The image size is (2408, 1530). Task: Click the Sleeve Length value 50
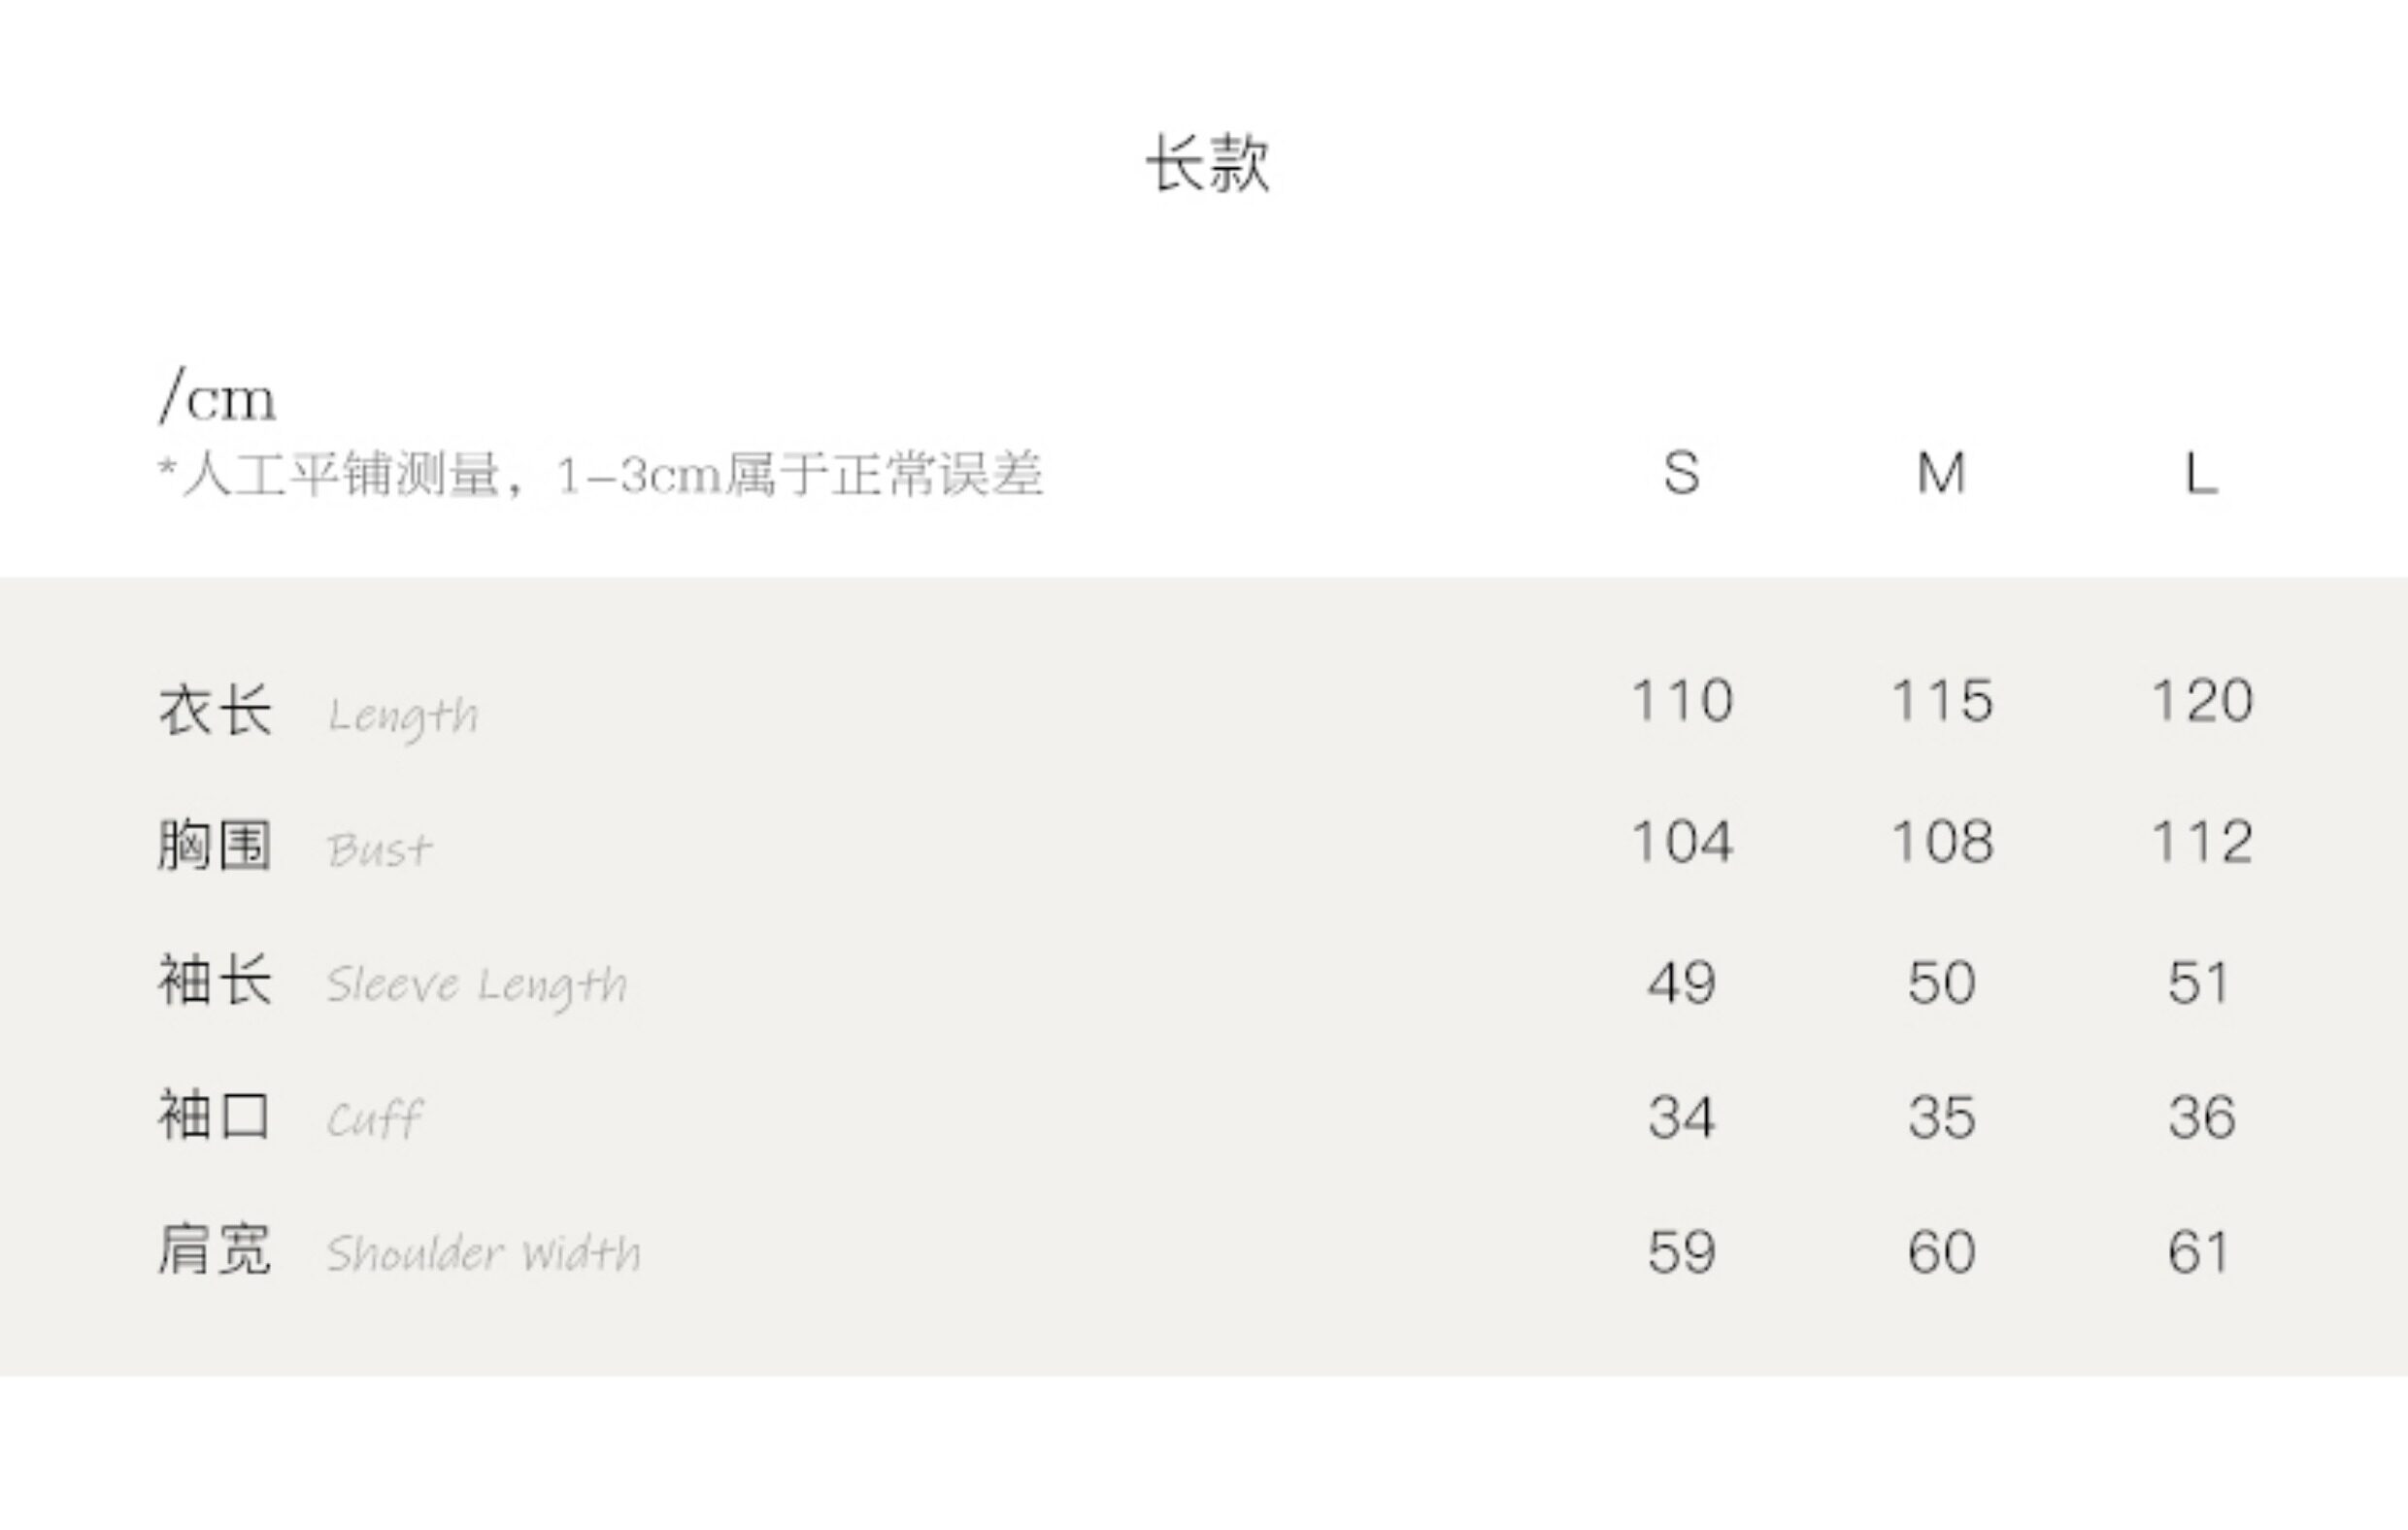(x=1941, y=983)
